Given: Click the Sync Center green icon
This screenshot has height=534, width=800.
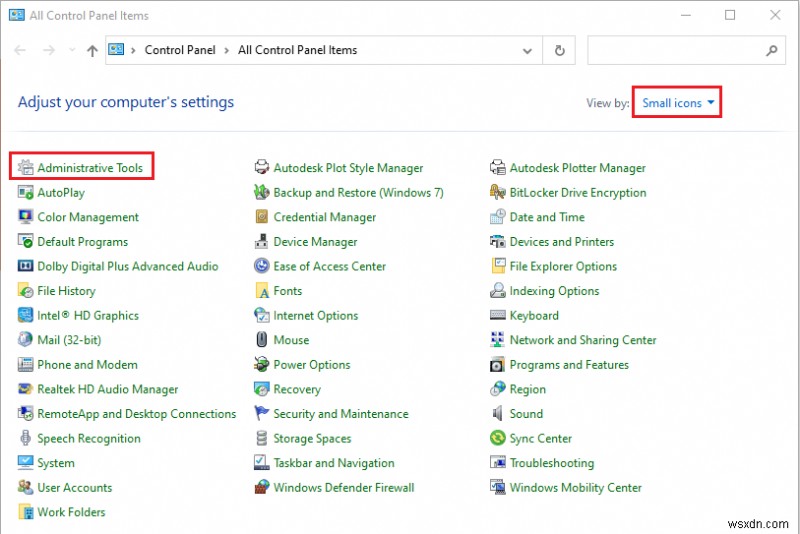Looking at the screenshot, I should pos(498,439).
